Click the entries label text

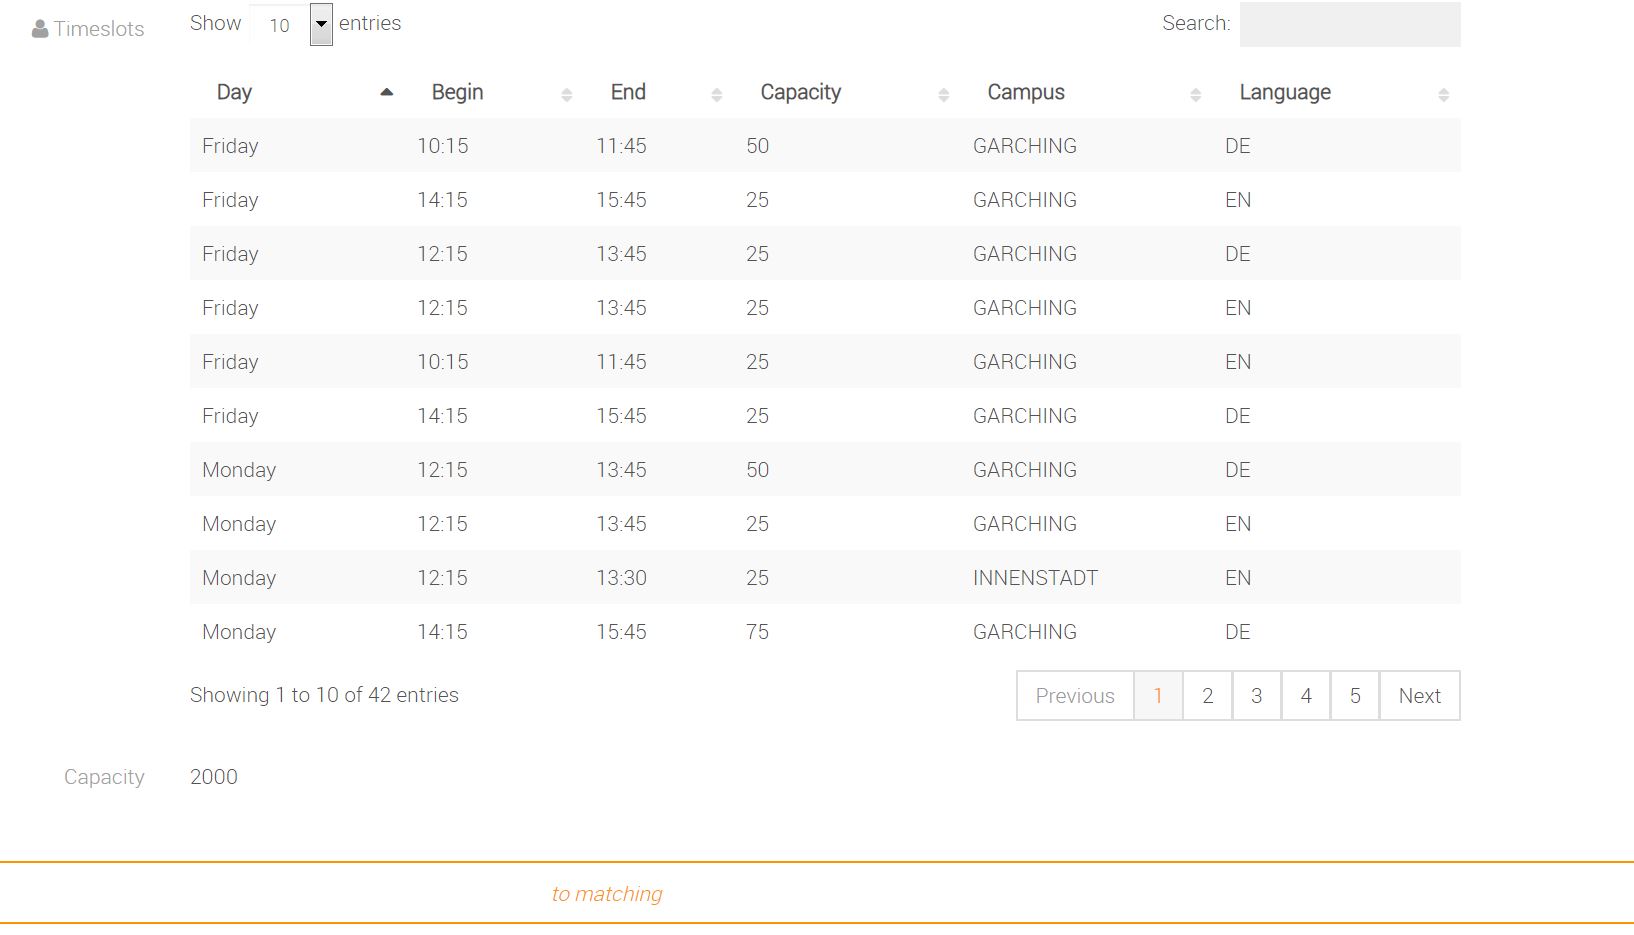click(370, 23)
